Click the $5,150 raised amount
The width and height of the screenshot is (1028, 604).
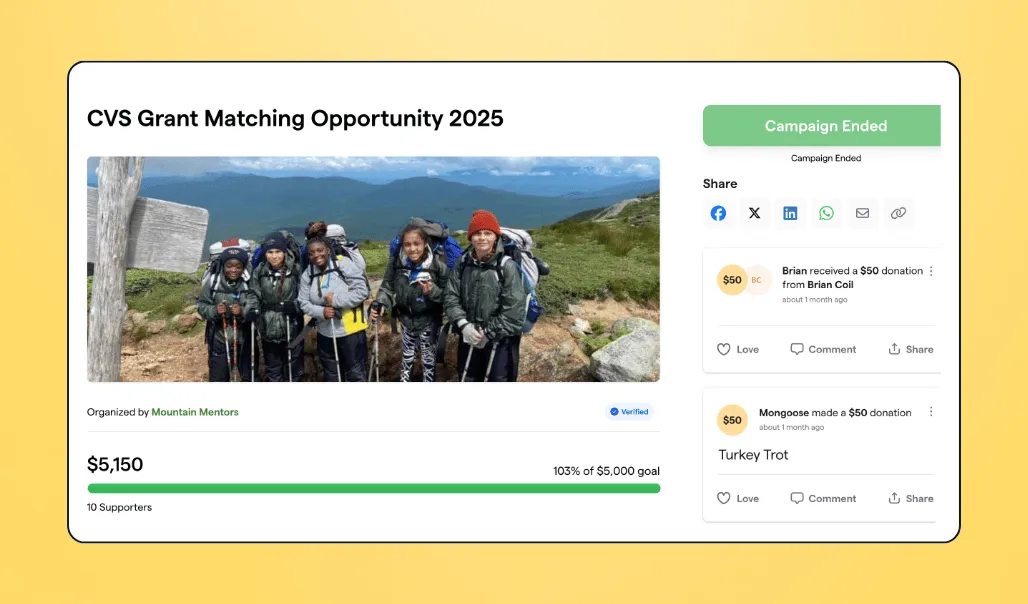tap(115, 464)
